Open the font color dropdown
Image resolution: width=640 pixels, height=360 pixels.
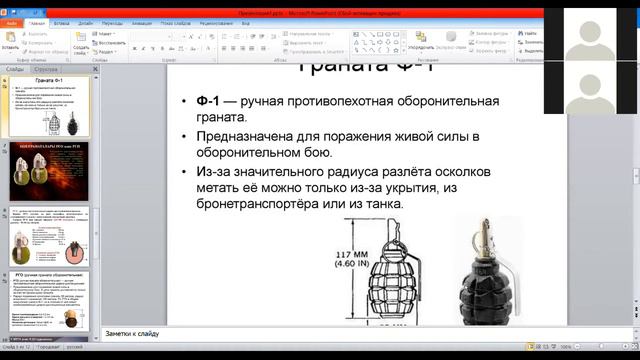(x=209, y=49)
